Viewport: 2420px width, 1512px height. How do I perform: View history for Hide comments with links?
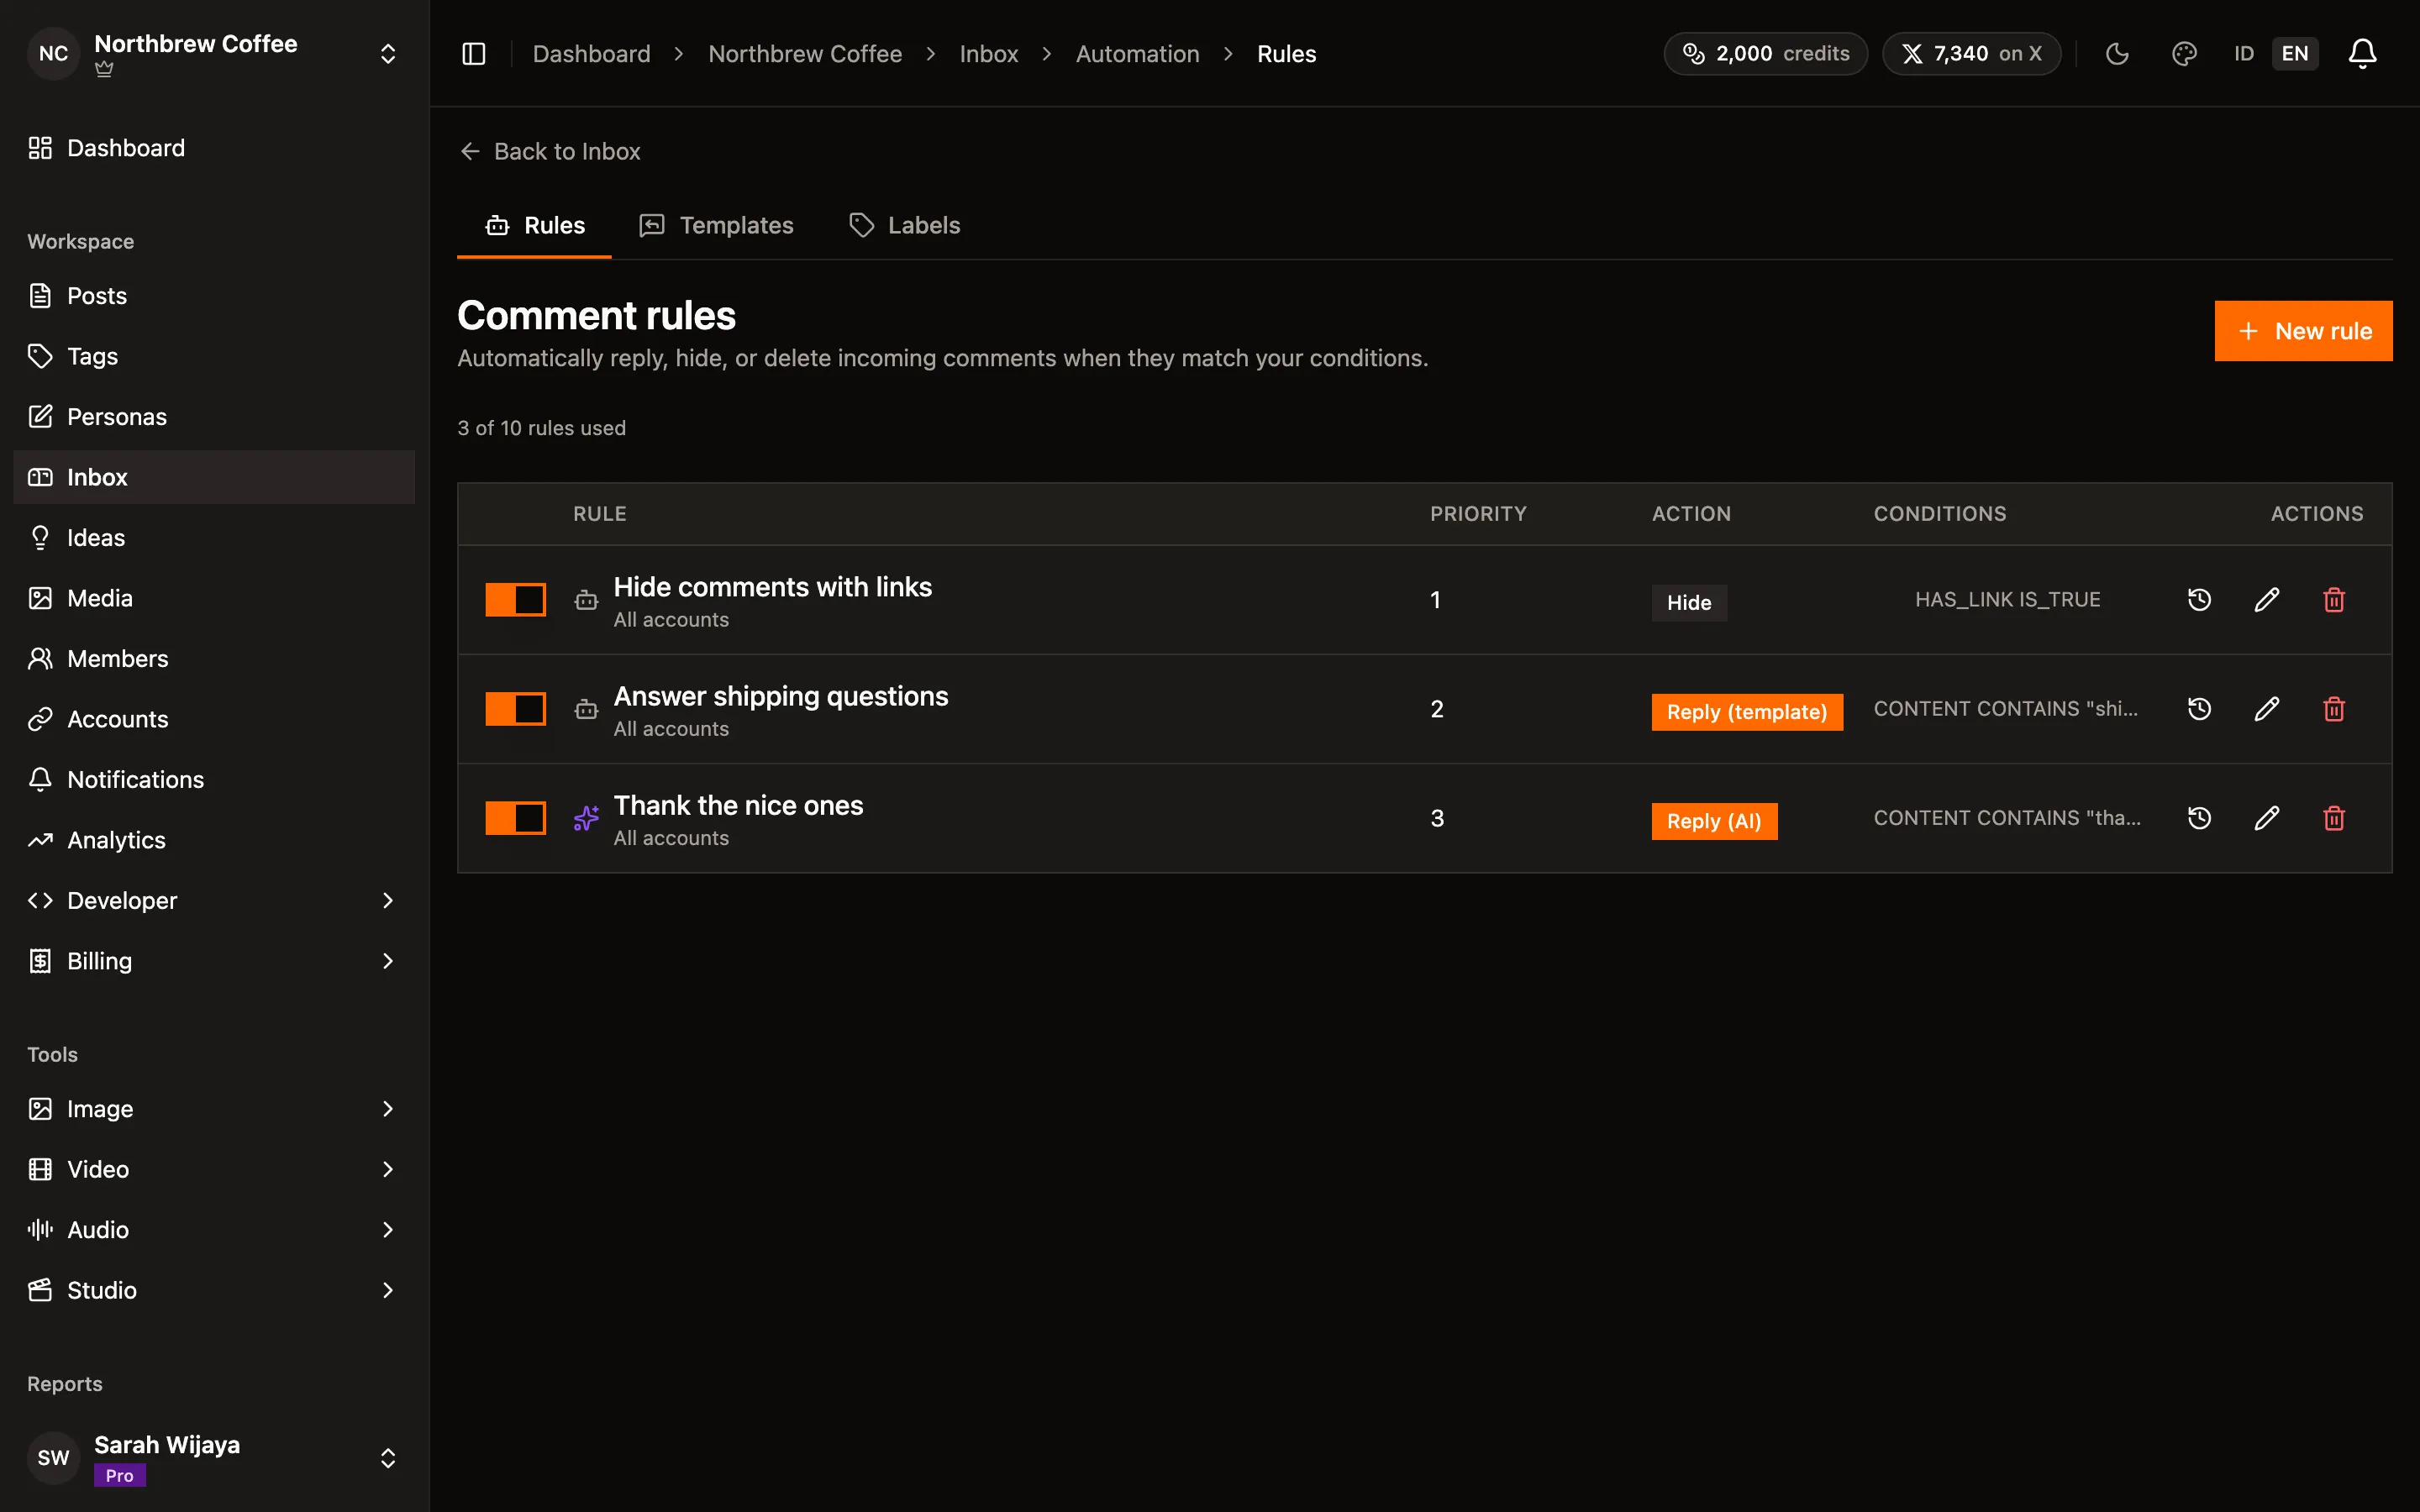[2199, 600]
